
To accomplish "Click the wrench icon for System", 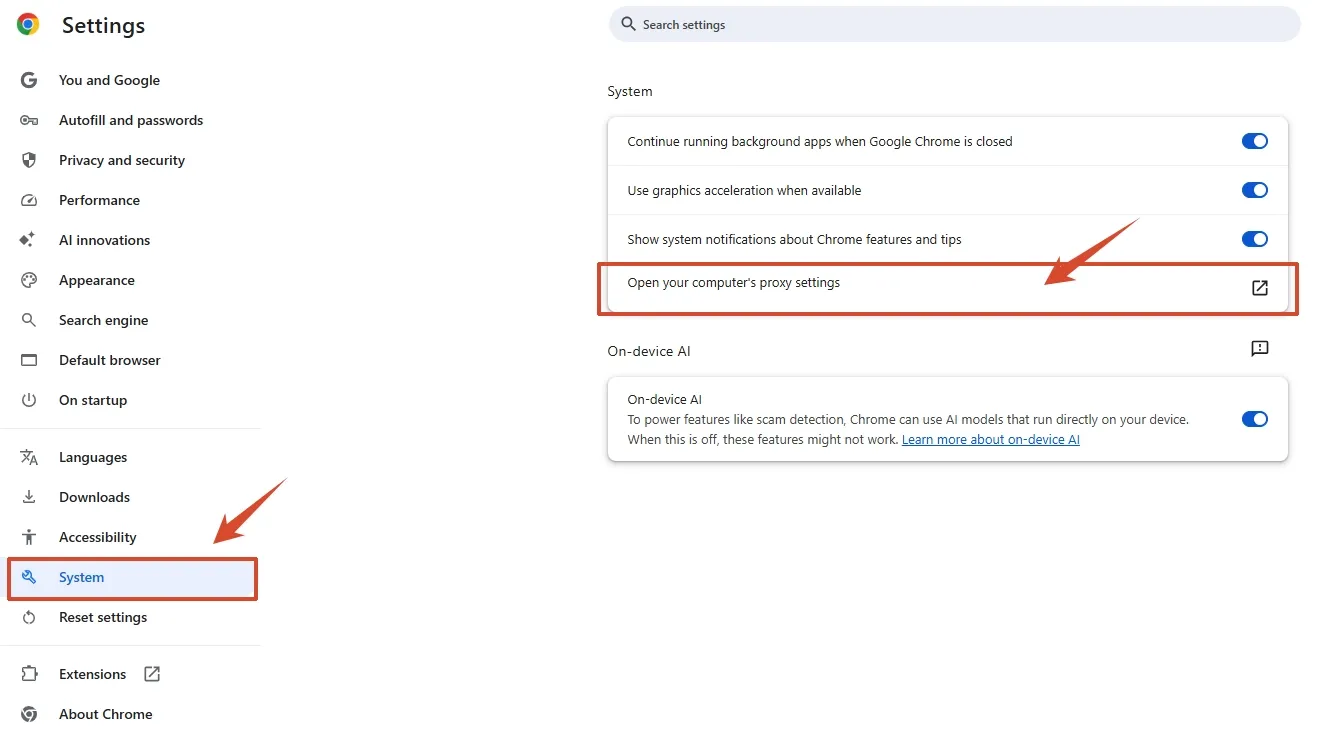I will pyautogui.click(x=29, y=577).
